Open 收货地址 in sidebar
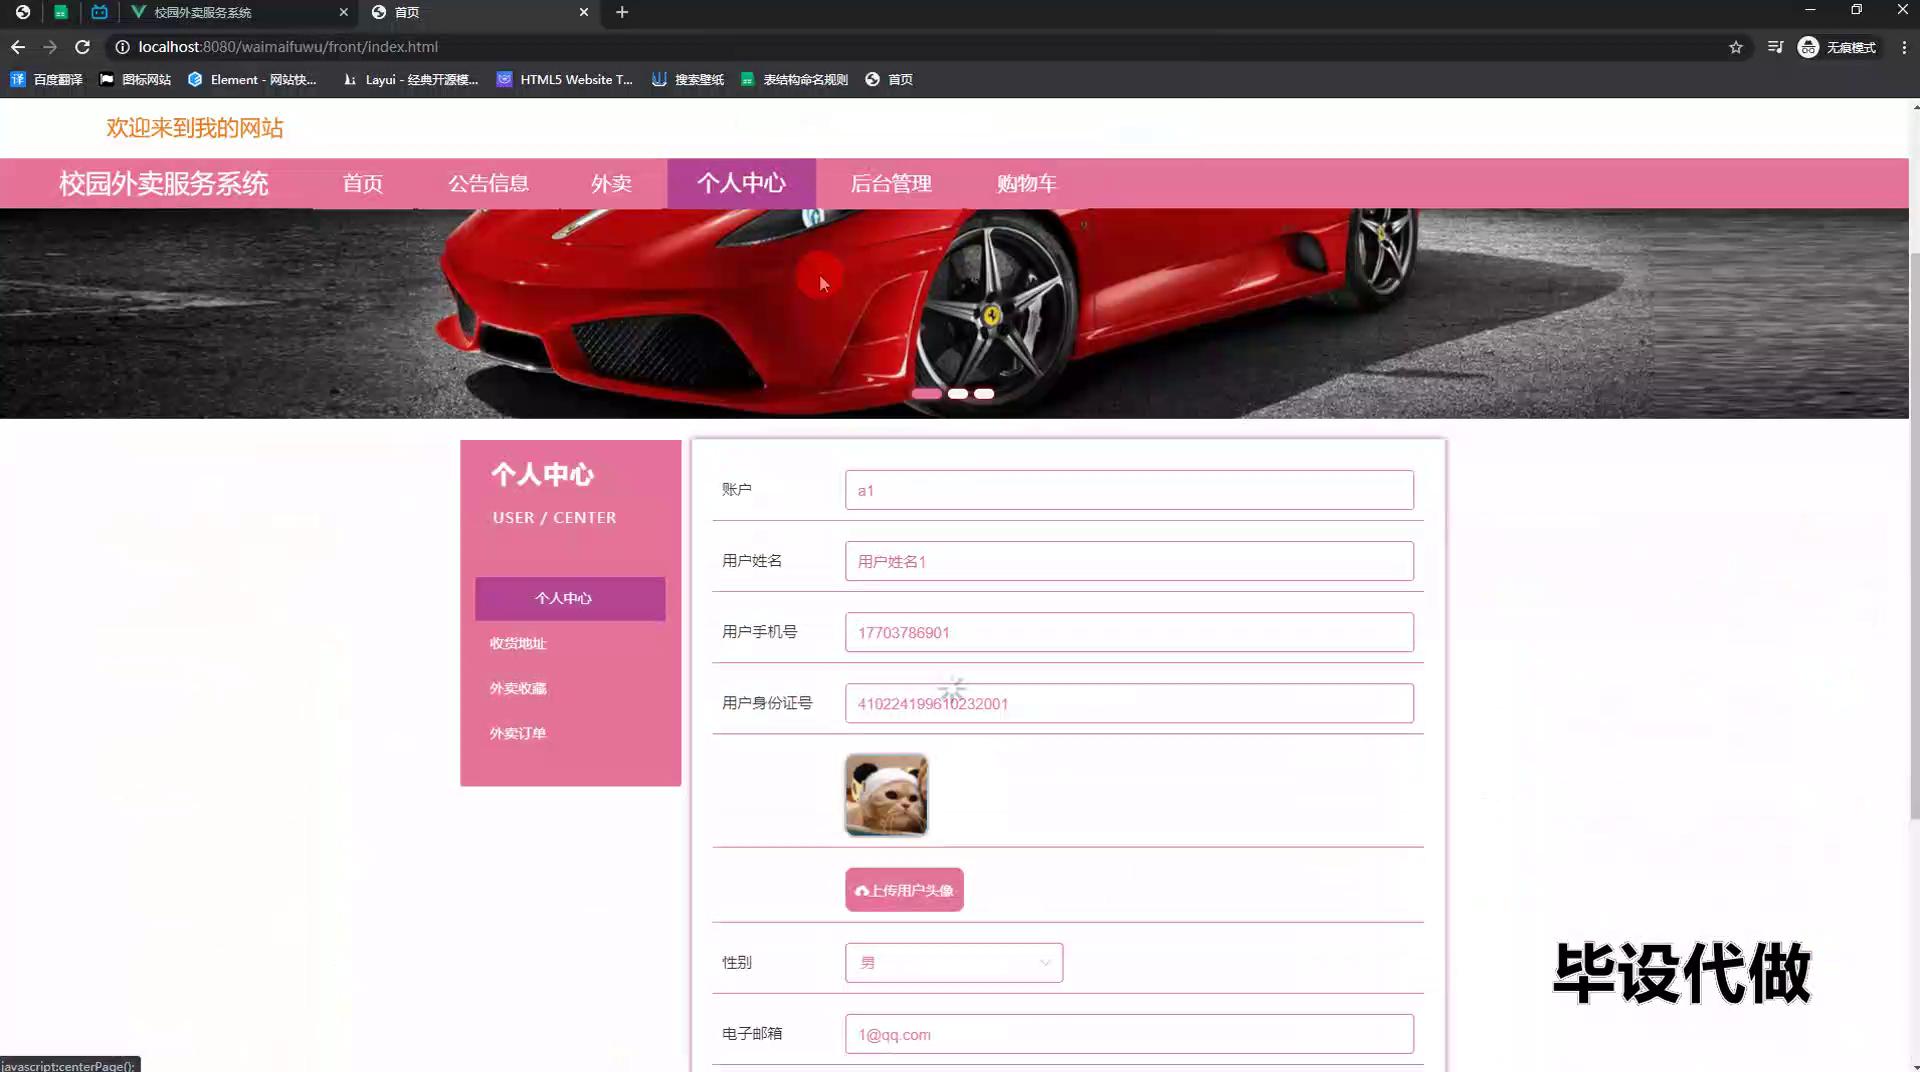The image size is (1920, 1072). click(518, 643)
